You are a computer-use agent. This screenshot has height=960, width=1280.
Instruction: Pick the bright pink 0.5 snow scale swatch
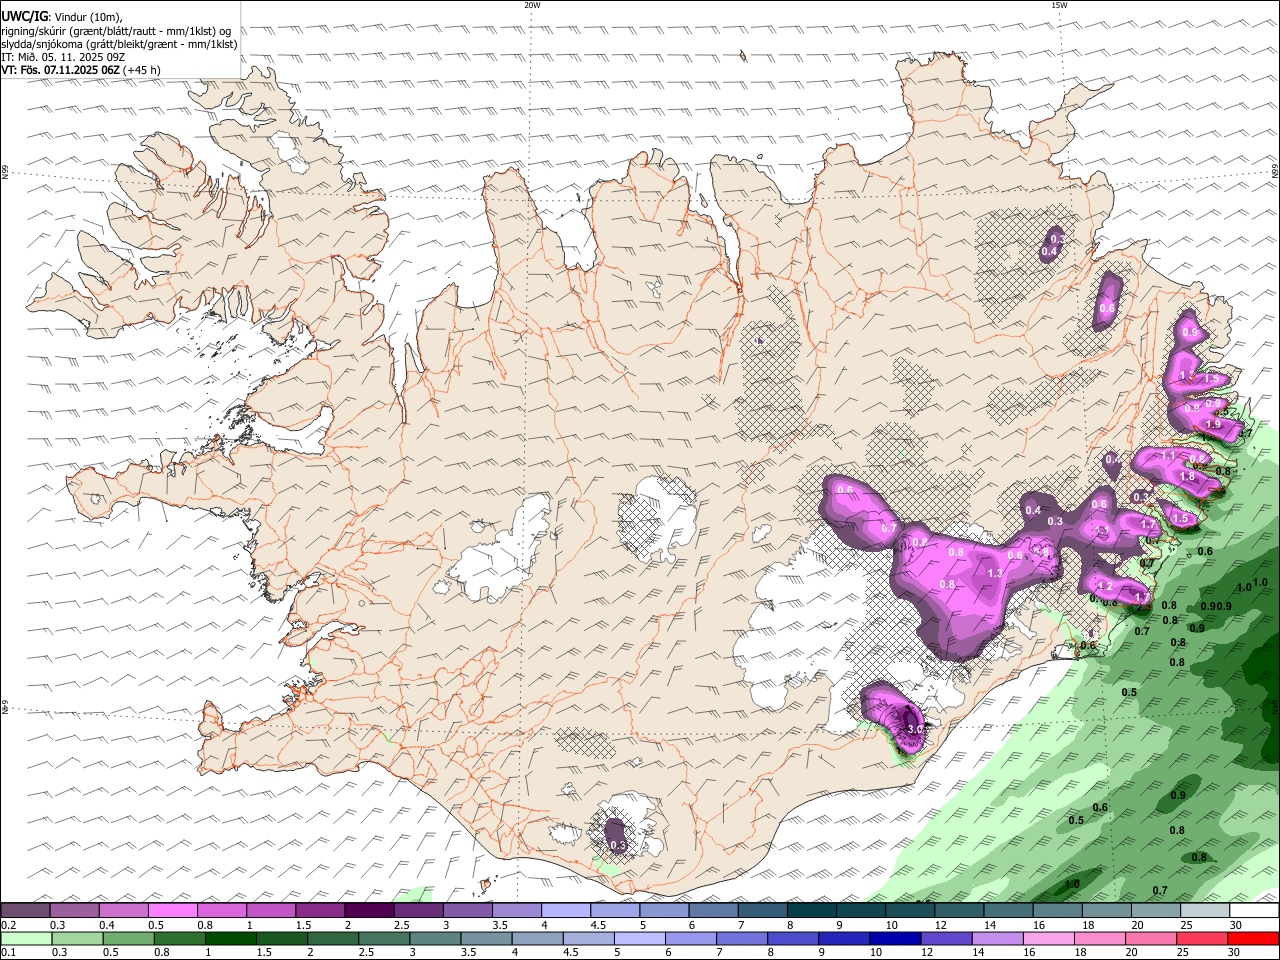click(x=173, y=911)
